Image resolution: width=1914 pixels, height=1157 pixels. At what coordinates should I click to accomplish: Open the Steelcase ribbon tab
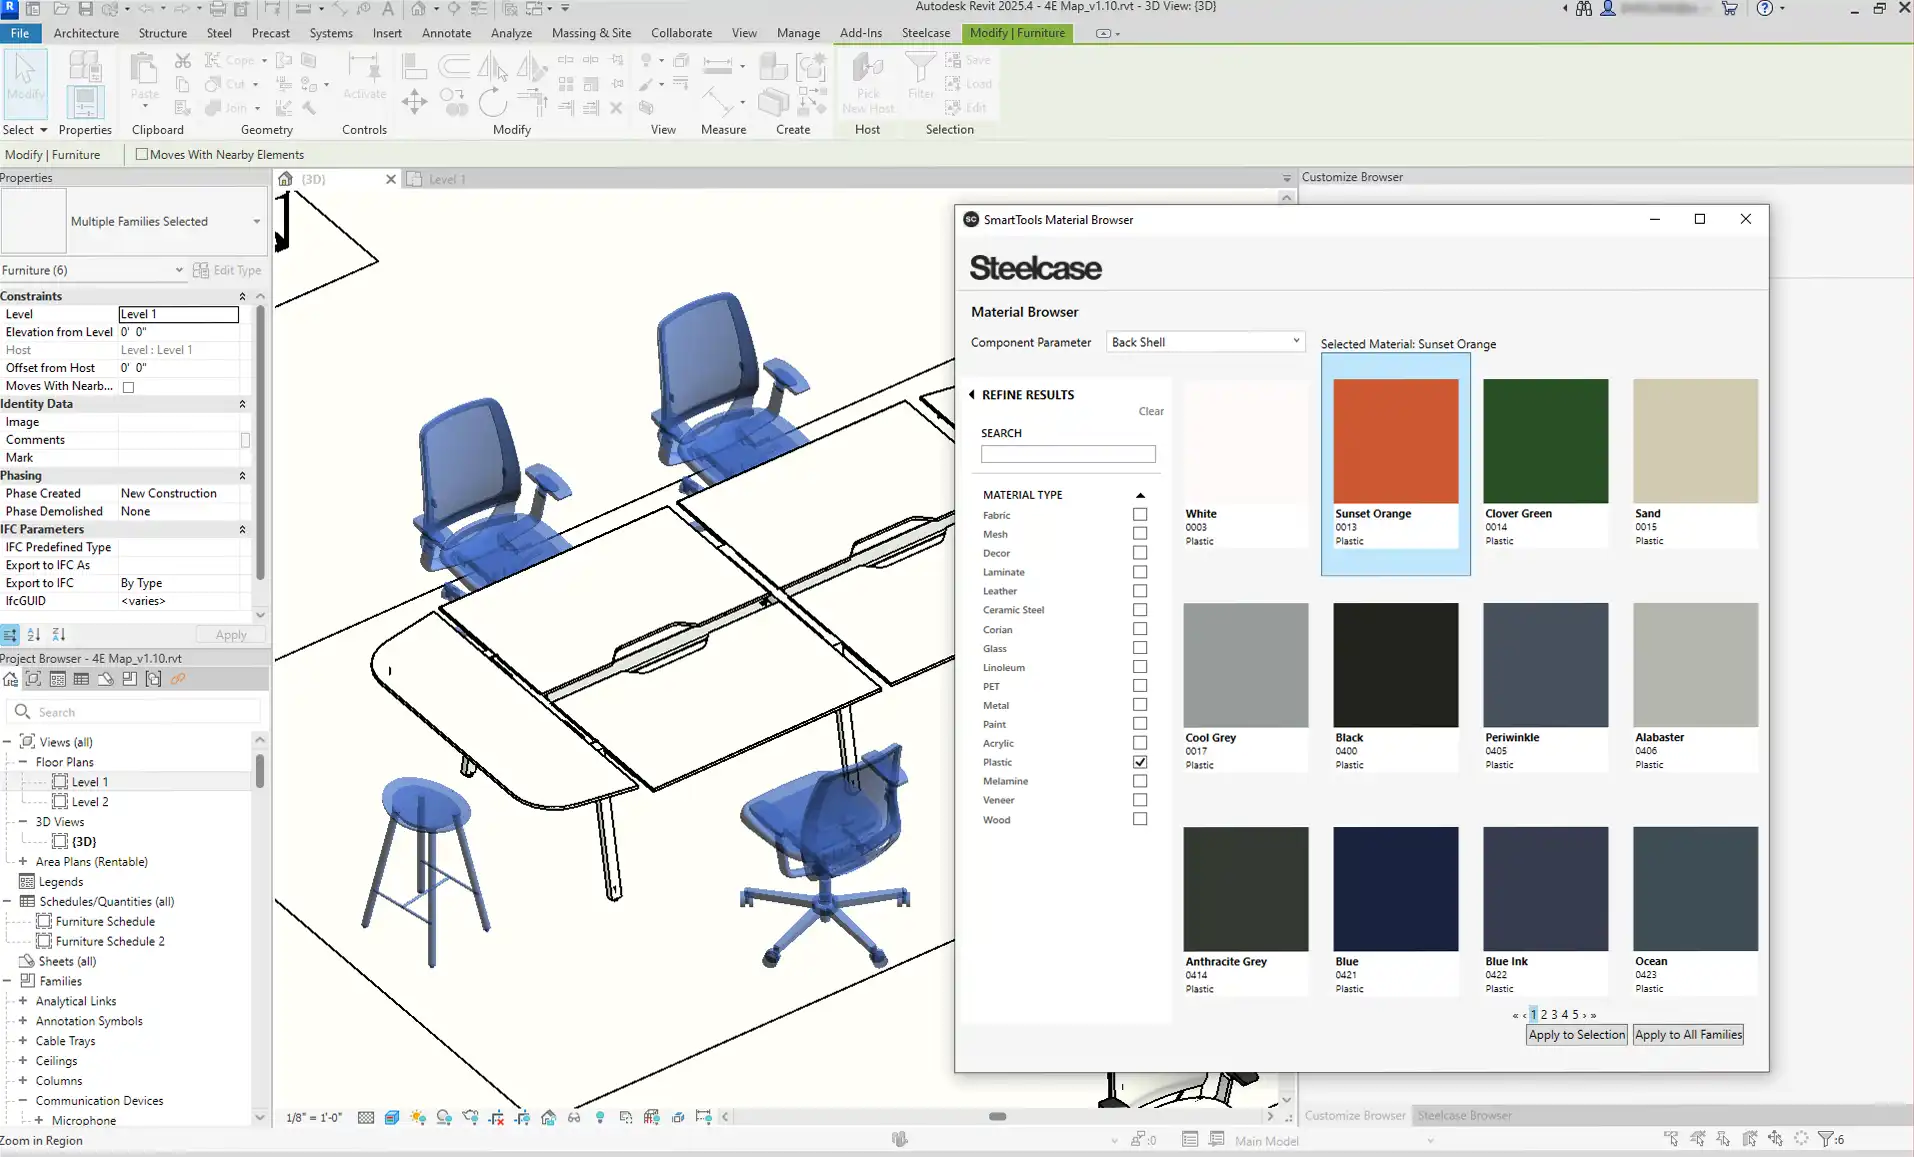click(925, 33)
